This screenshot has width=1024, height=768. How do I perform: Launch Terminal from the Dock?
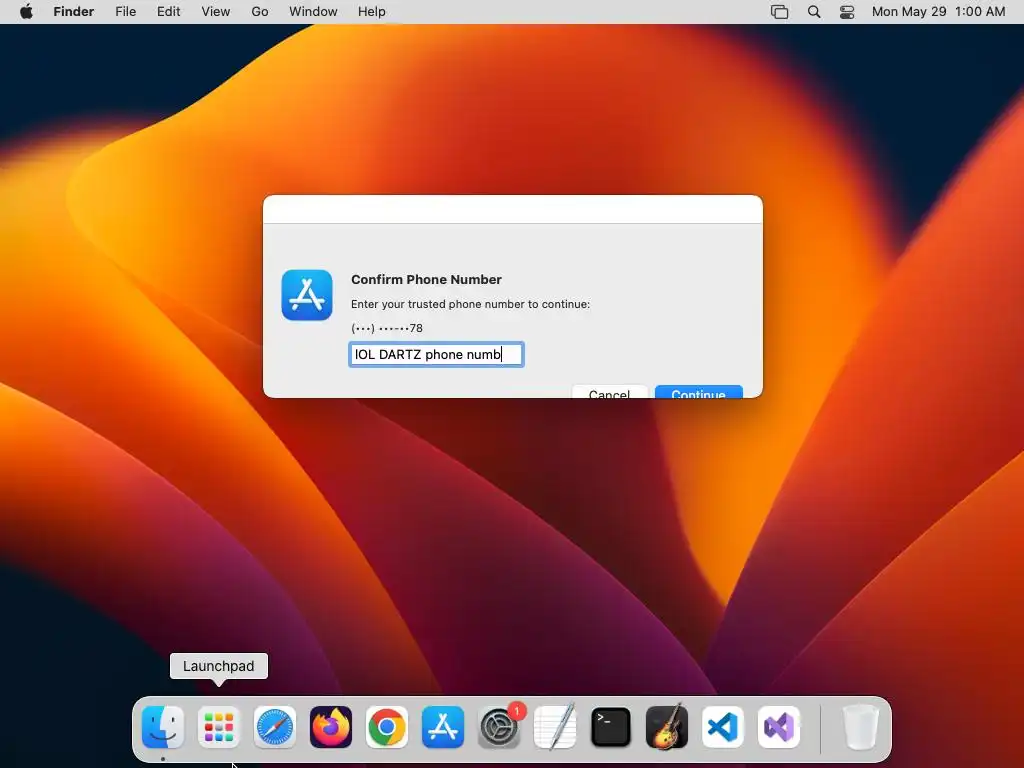pyautogui.click(x=611, y=727)
